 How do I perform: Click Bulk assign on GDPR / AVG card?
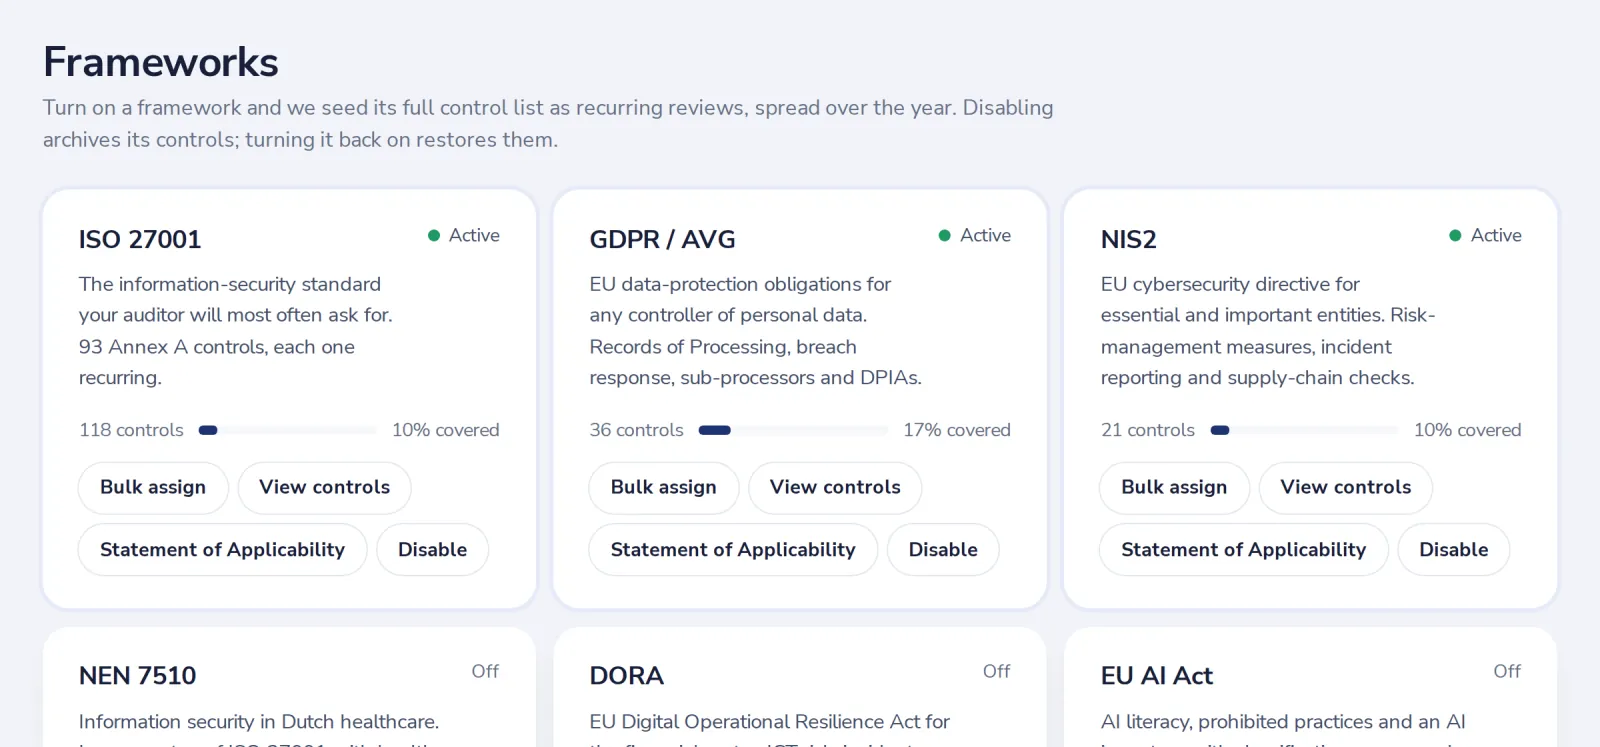coord(663,488)
